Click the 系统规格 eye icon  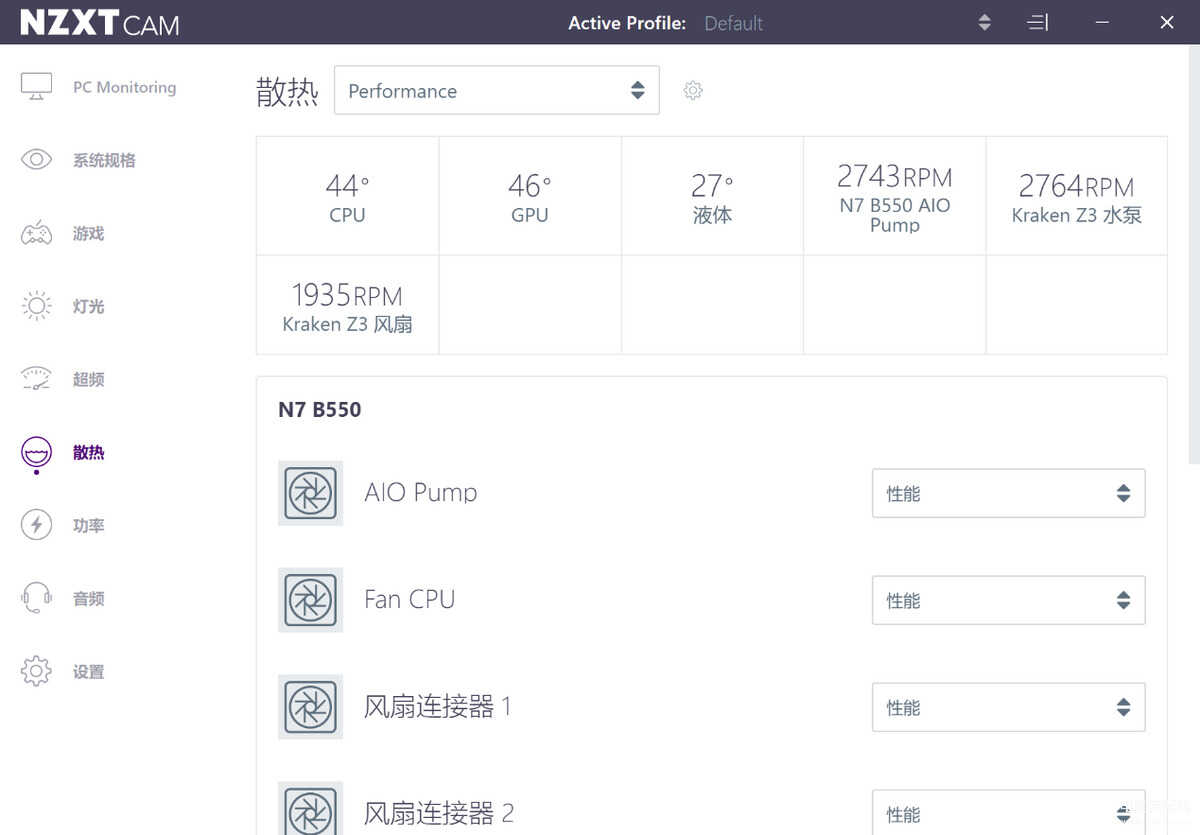tap(36, 160)
